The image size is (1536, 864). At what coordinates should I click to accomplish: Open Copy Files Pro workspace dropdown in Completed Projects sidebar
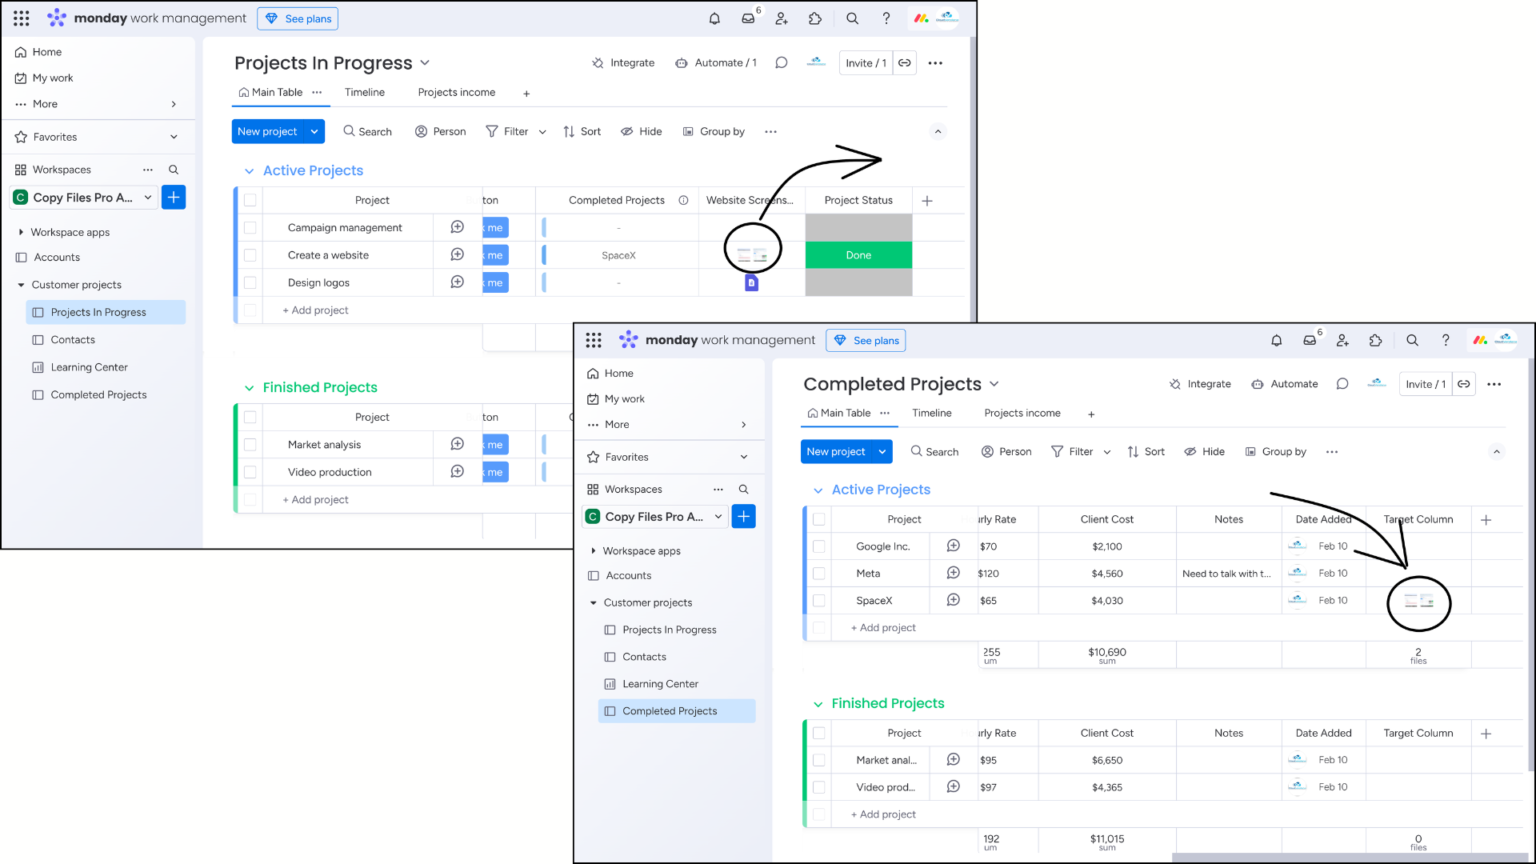pyautogui.click(x=718, y=517)
